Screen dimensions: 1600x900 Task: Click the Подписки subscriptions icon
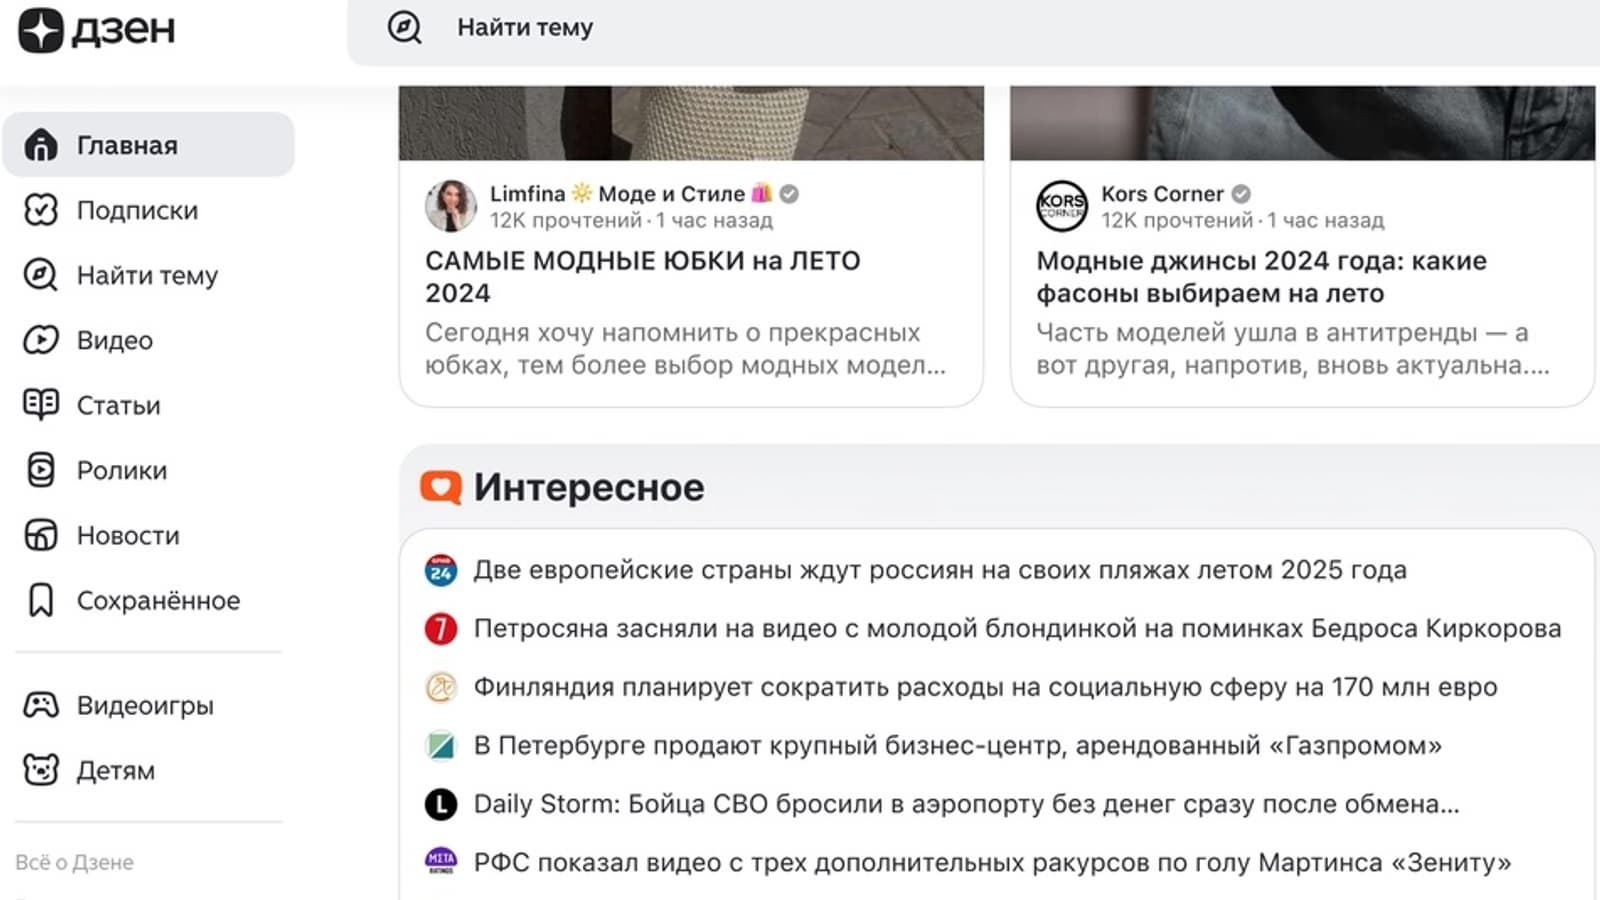(41, 210)
